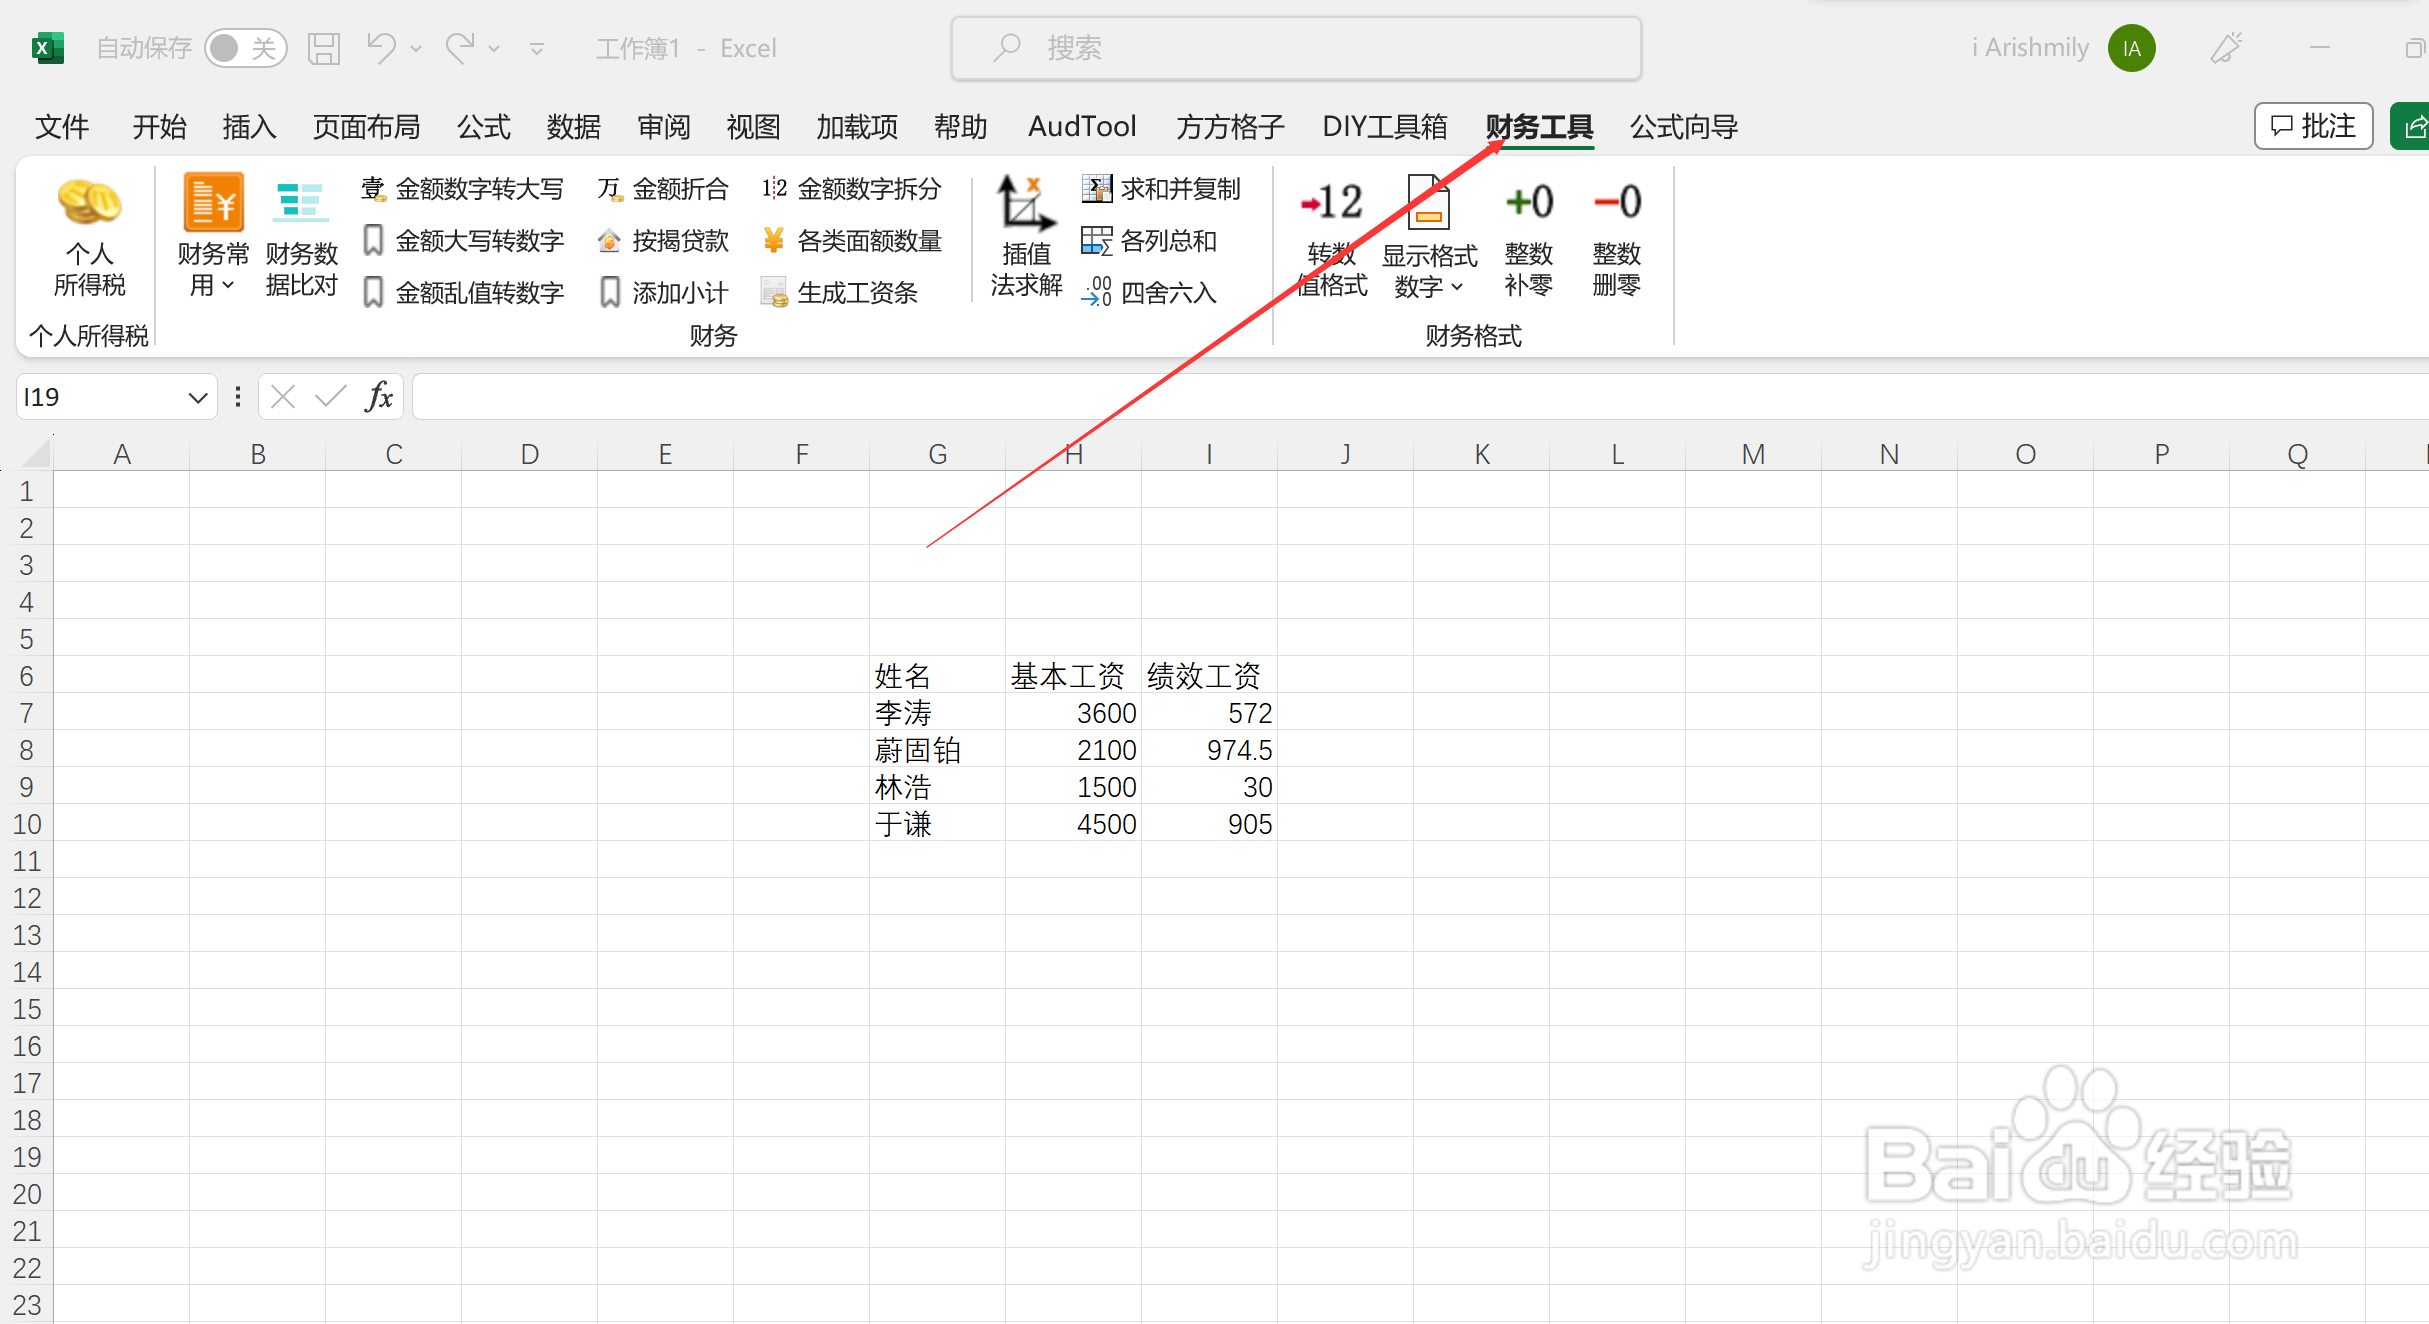The width and height of the screenshot is (2429, 1324).
Task: Click the Save icon in title bar
Action: [324, 48]
